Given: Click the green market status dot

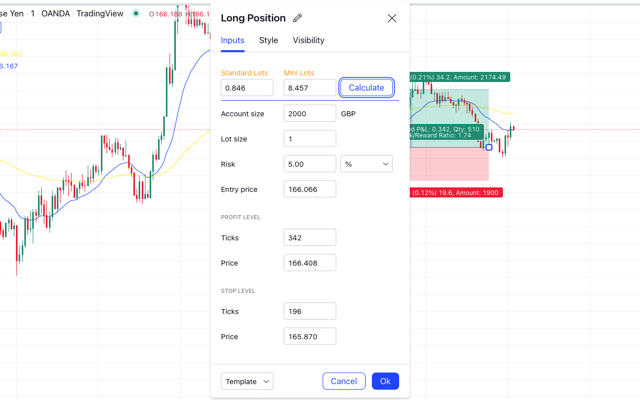Looking at the screenshot, I should 136,14.
